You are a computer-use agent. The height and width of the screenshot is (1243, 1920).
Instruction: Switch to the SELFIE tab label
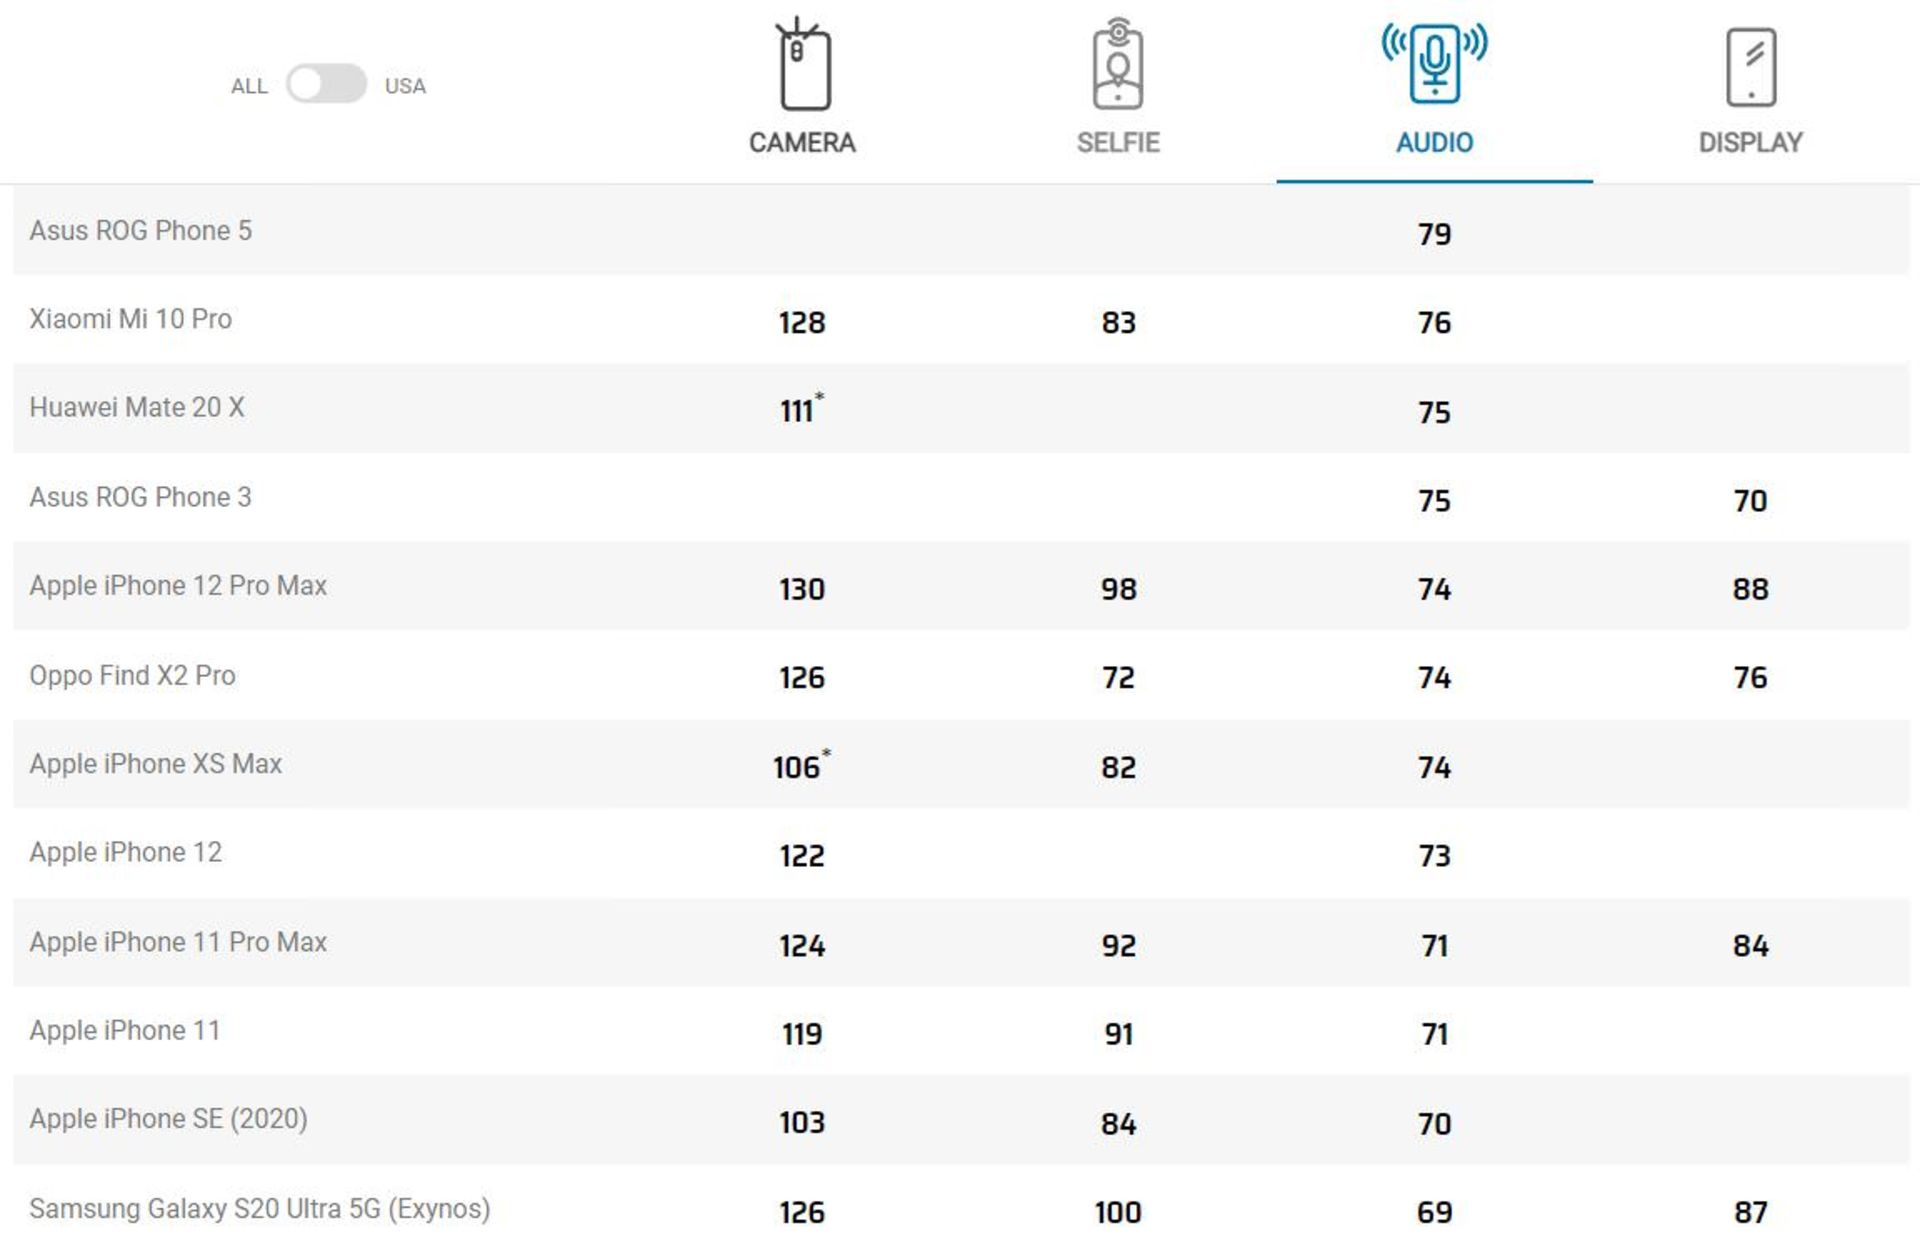[1118, 143]
